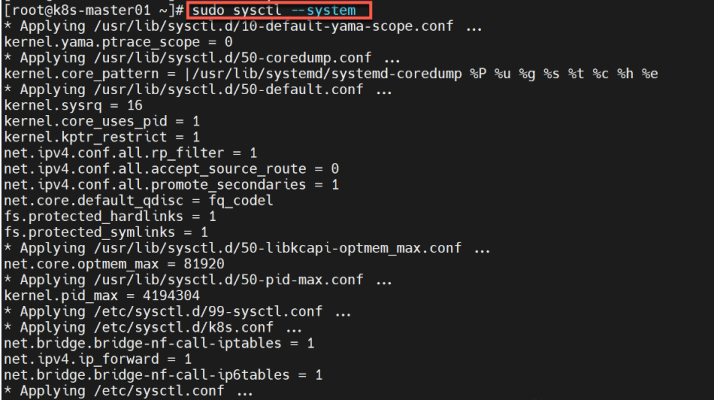Click the /etc/sysctl.d/k8s.conf applying line
Viewport: 714px width, 400px height.
click(153, 327)
